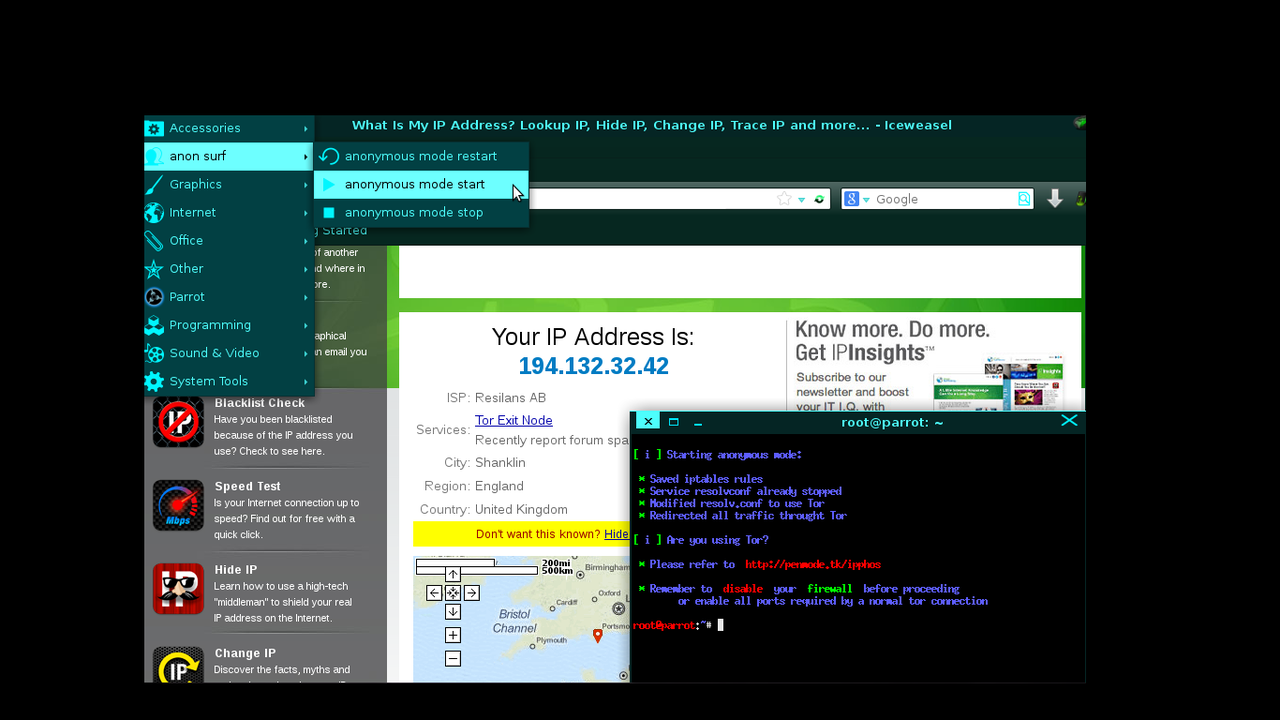Choose anonymous mode start

(421, 184)
